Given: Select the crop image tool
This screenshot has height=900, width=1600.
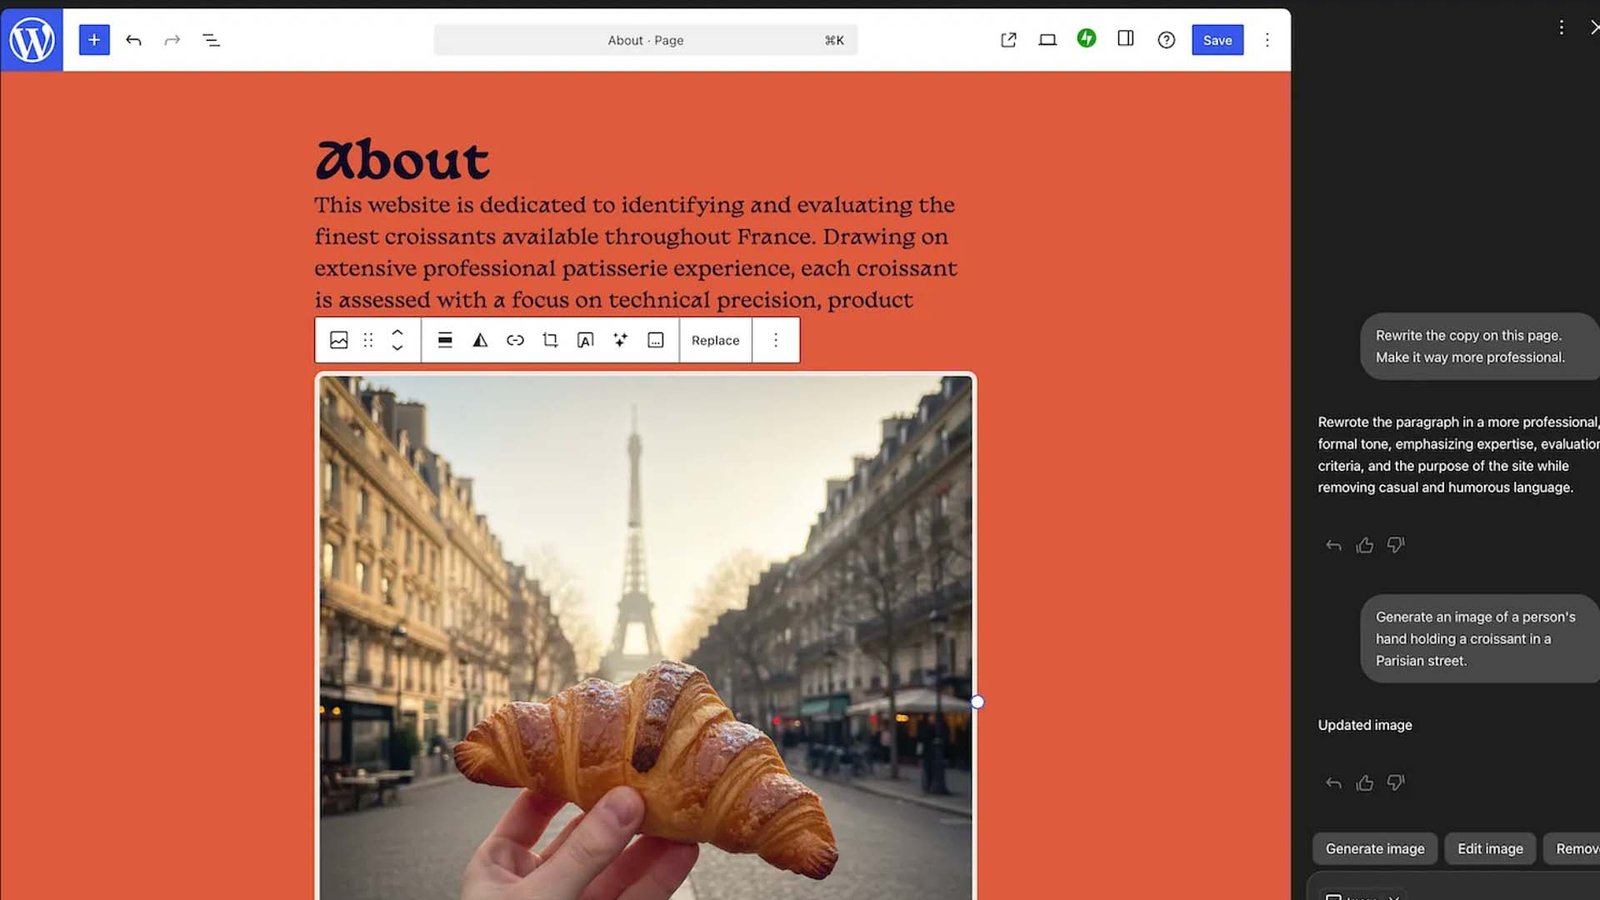Looking at the screenshot, I should (550, 340).
